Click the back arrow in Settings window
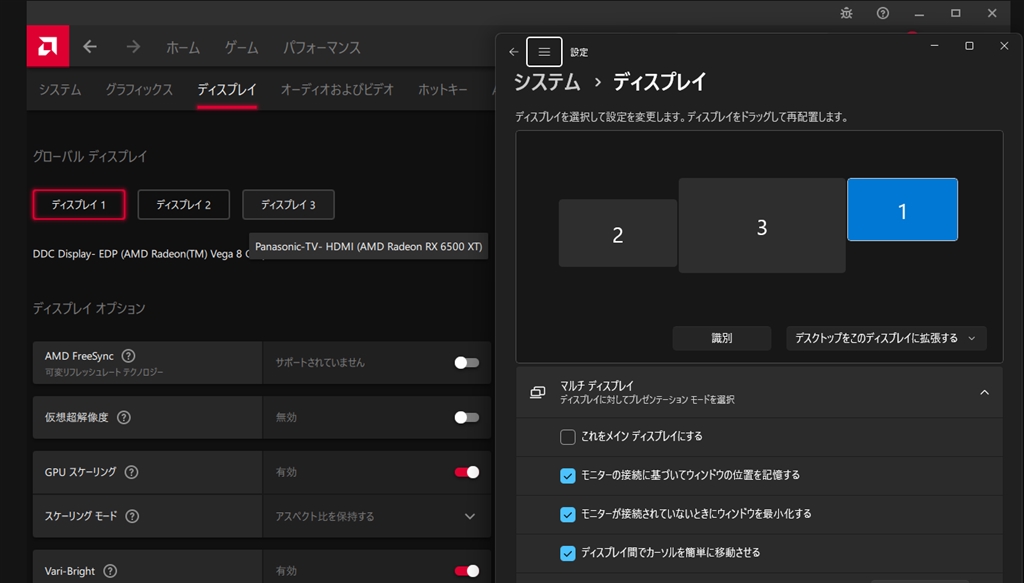The image size is (1024, 583). pyautogui.click(x=514, y=52)
